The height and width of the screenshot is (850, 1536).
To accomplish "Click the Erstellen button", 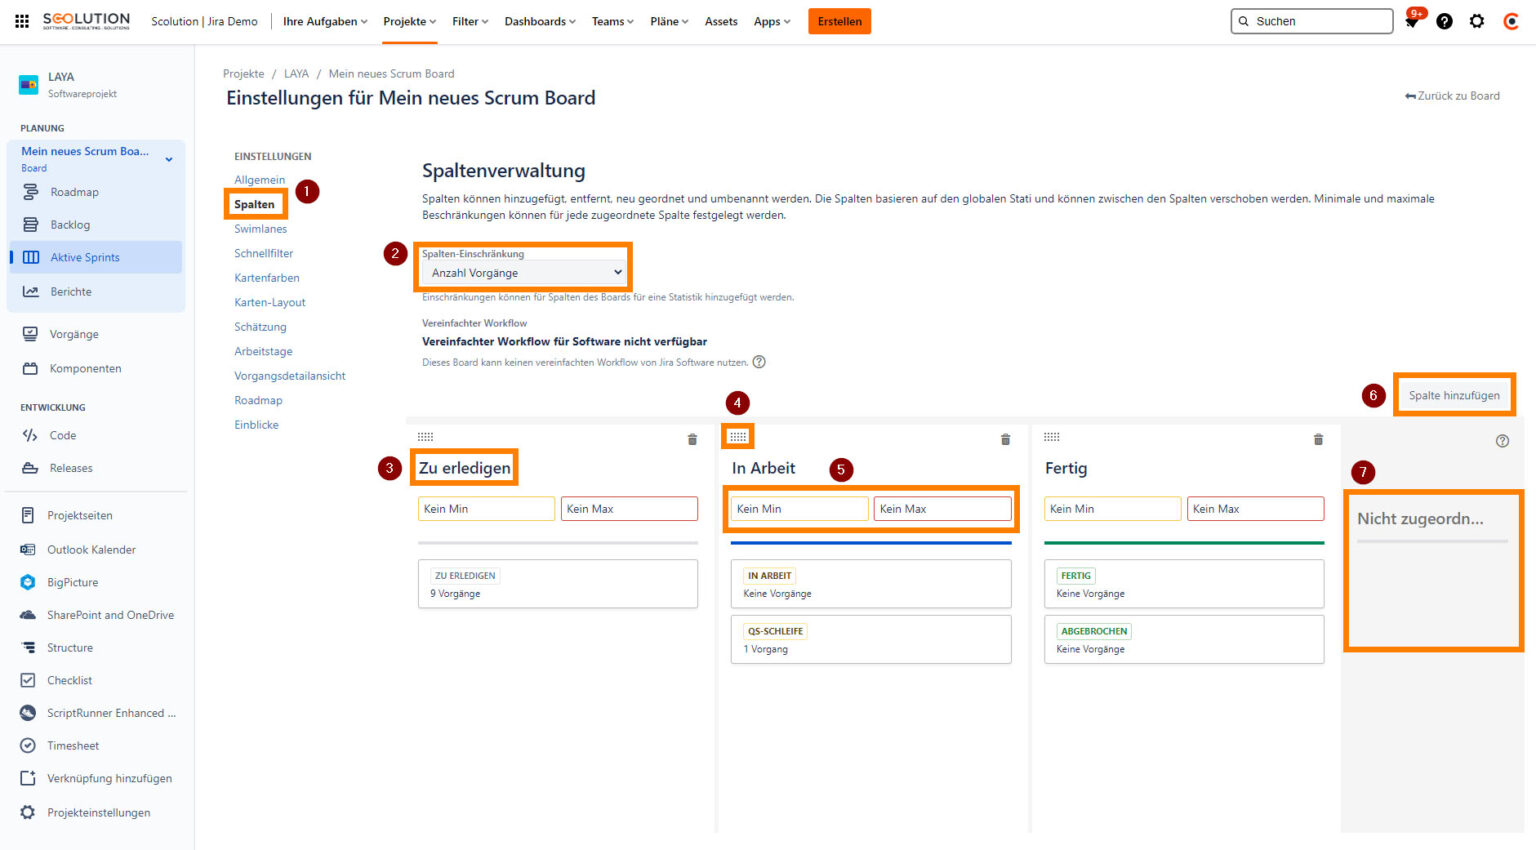I will 839,20.
